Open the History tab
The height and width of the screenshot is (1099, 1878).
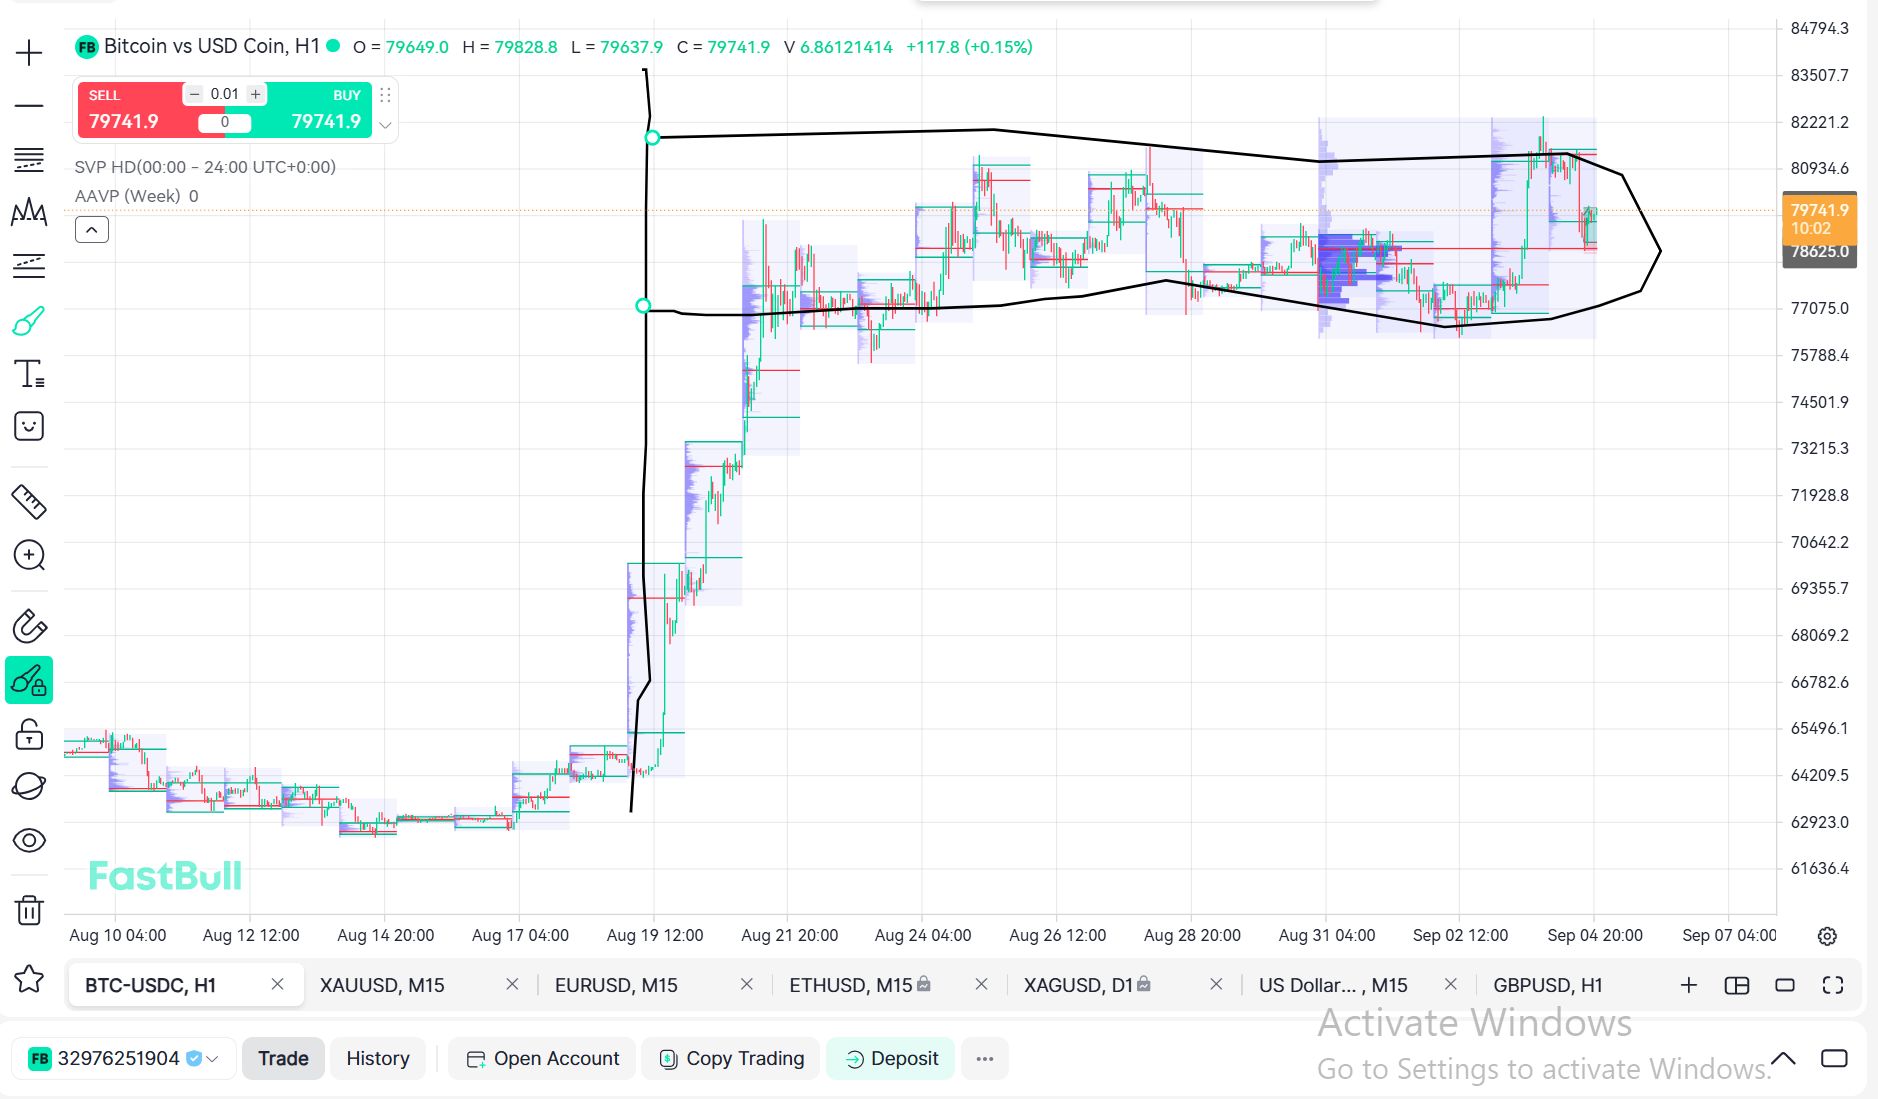click(x=378, y=1059)
